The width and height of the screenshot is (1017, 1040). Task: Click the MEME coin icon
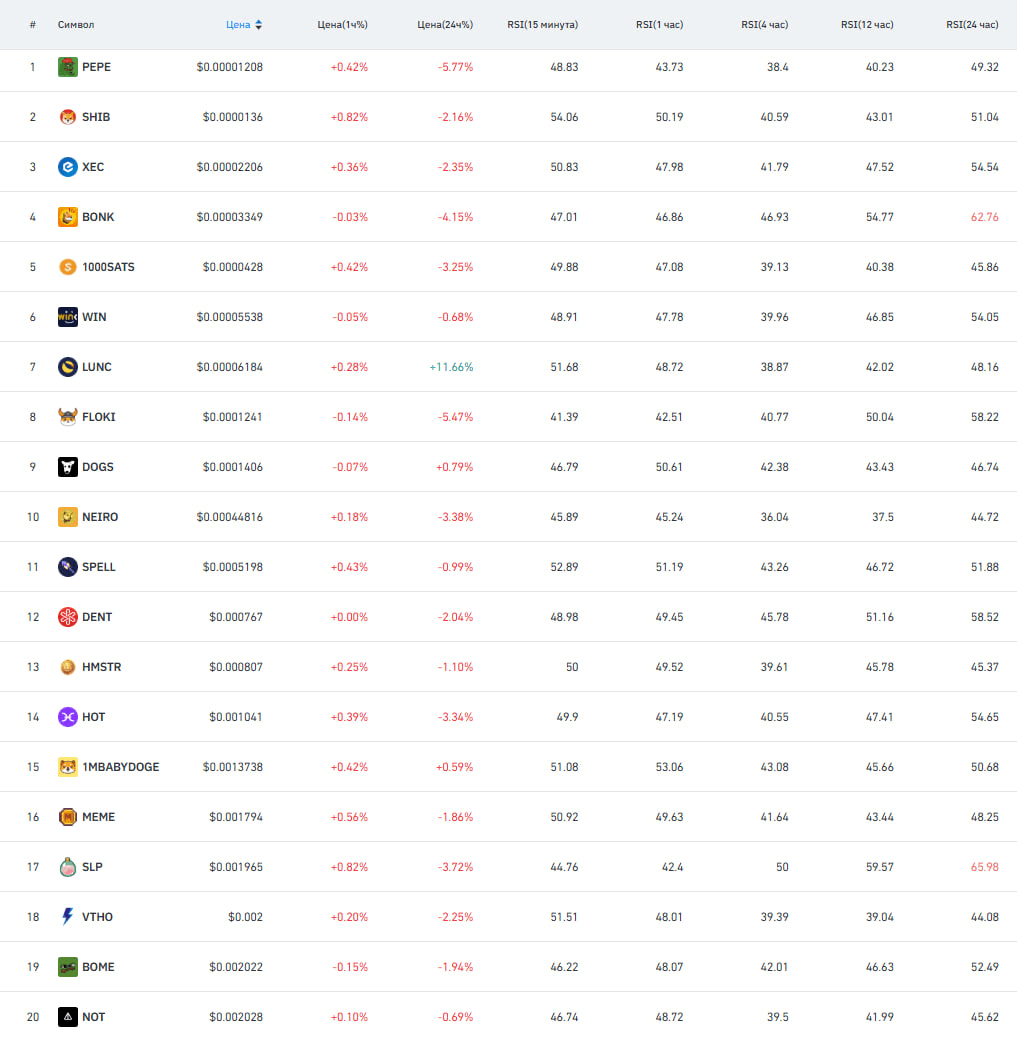tap(68, 817)
